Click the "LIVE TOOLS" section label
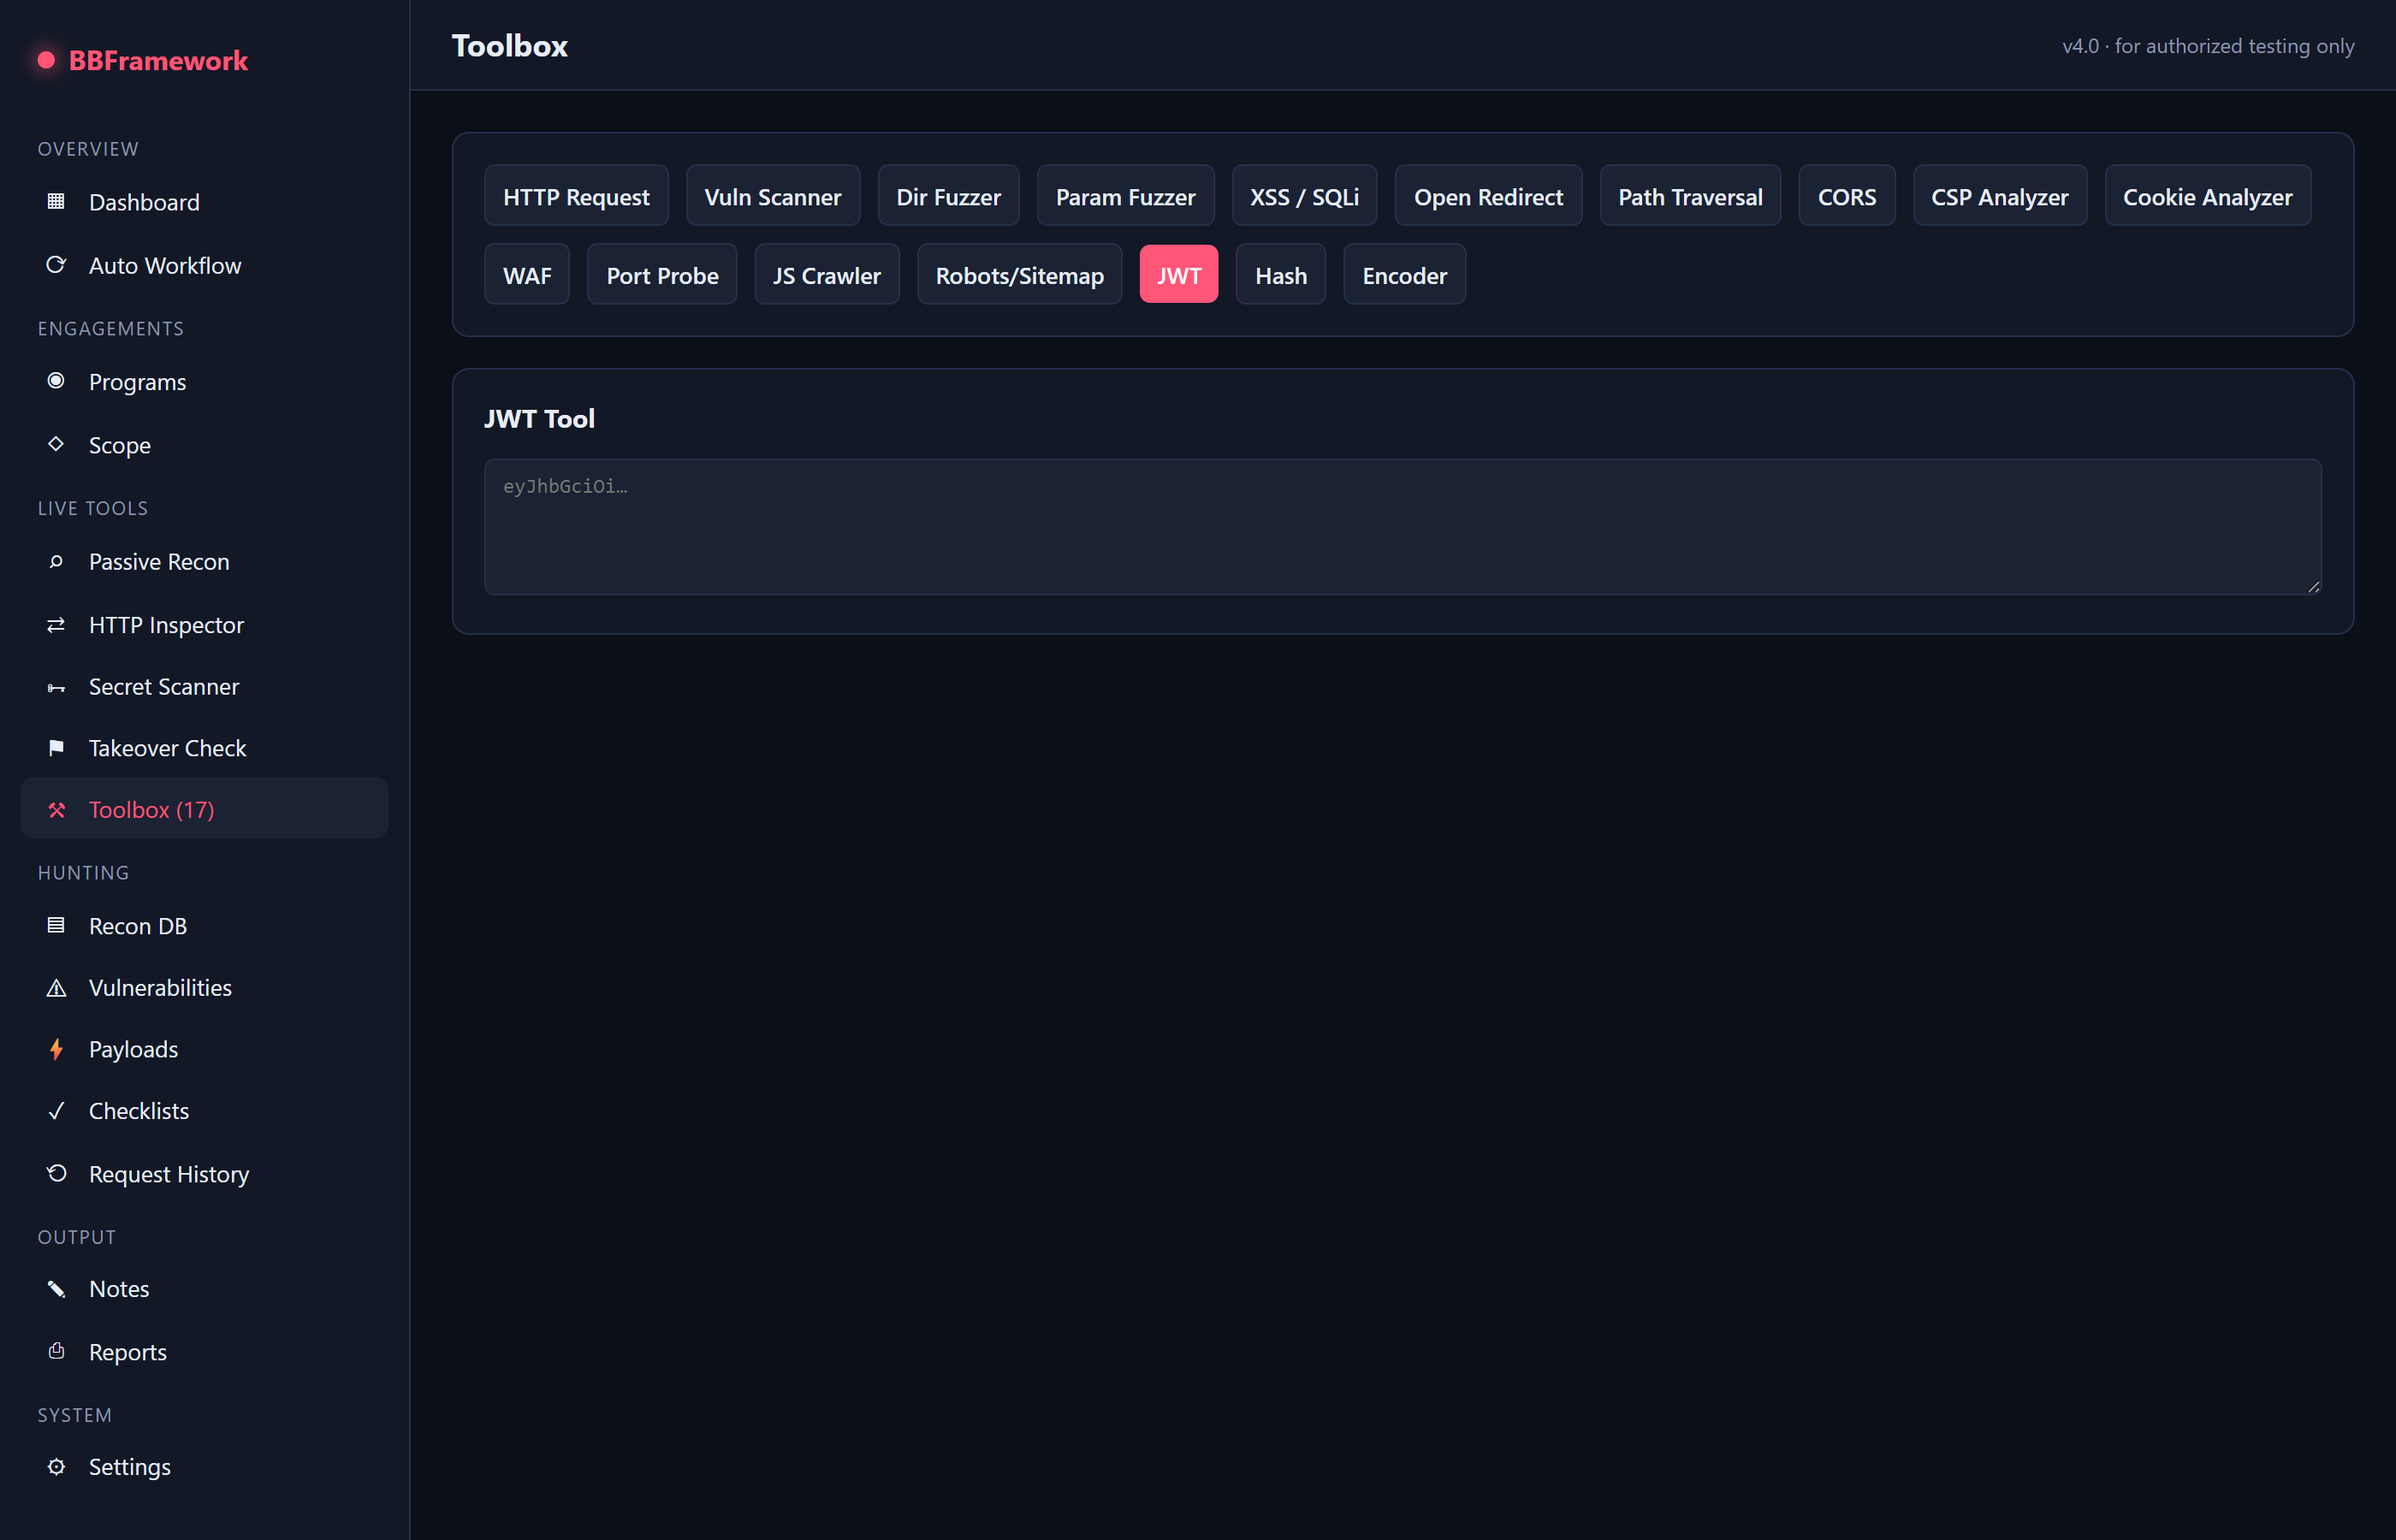Screen dimensions: 2396x1540 point(93,508)
